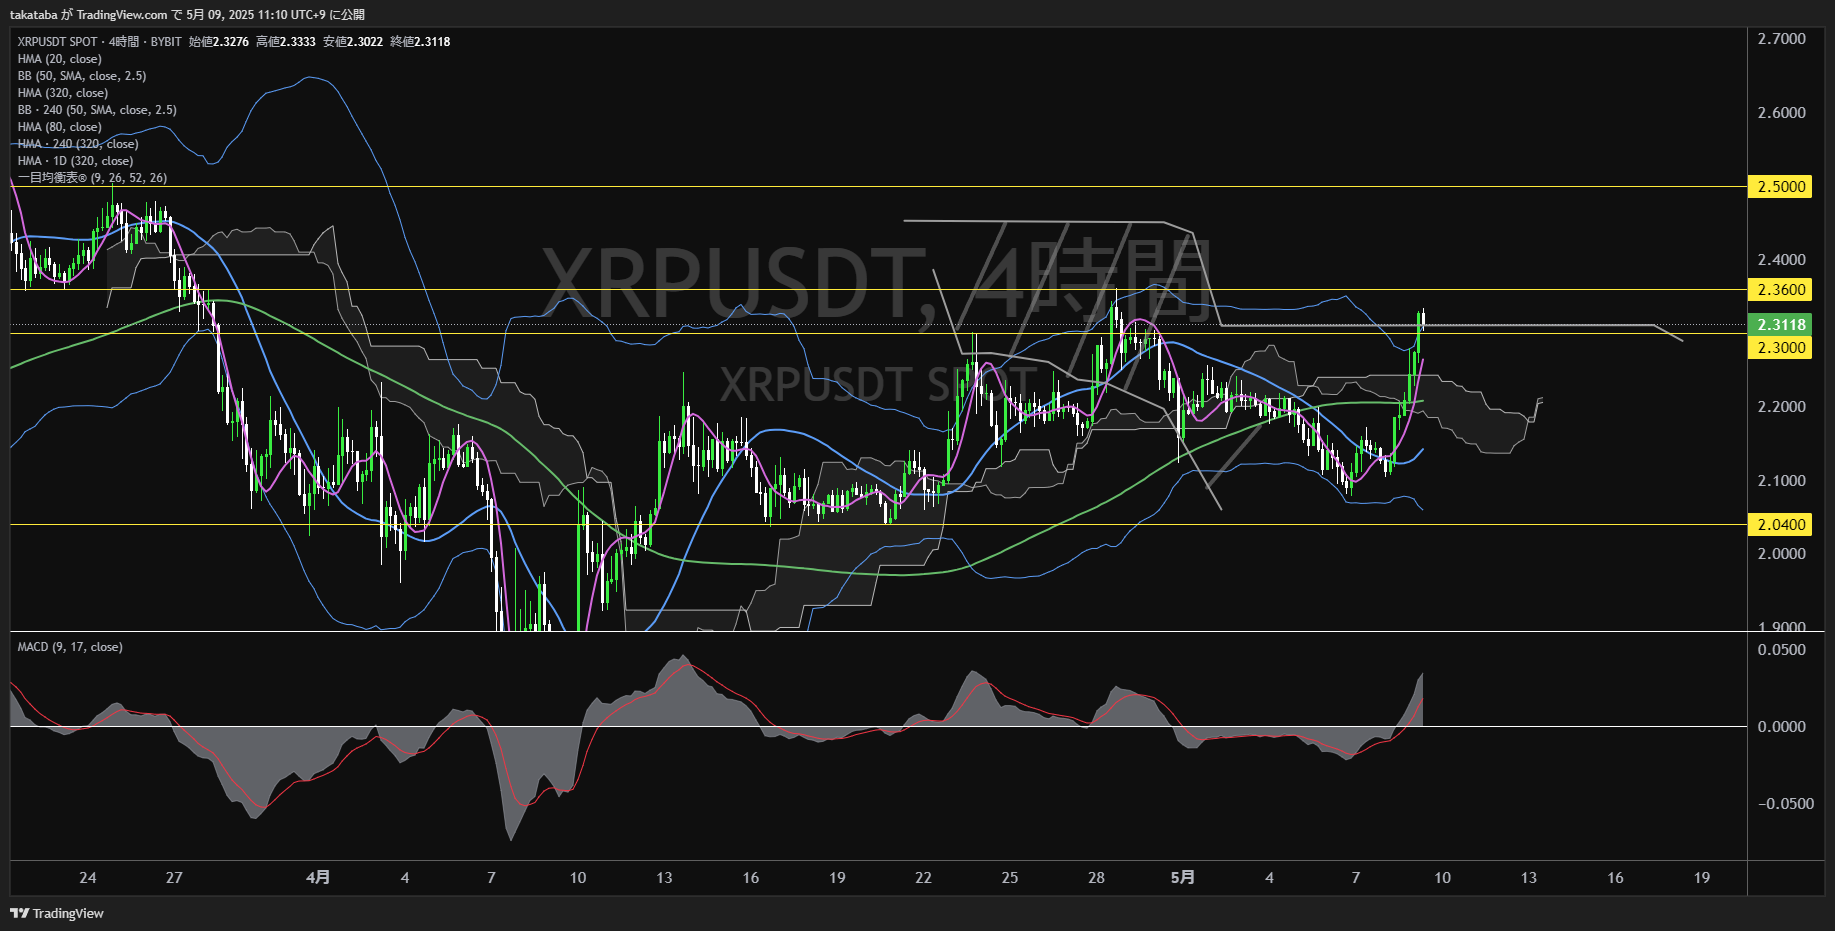Click the 2.2000 price axis value
Screen dimensions: 1835x931
1782,407
